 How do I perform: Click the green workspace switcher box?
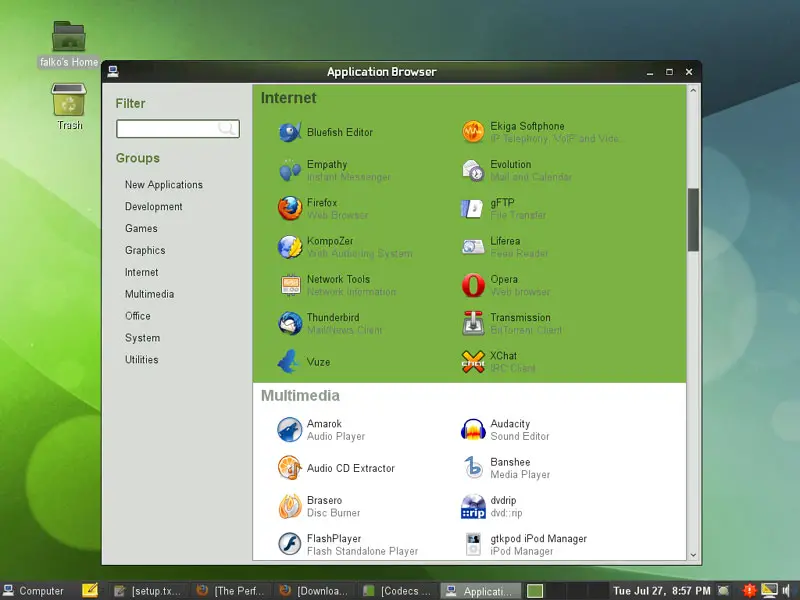(535, 591)
